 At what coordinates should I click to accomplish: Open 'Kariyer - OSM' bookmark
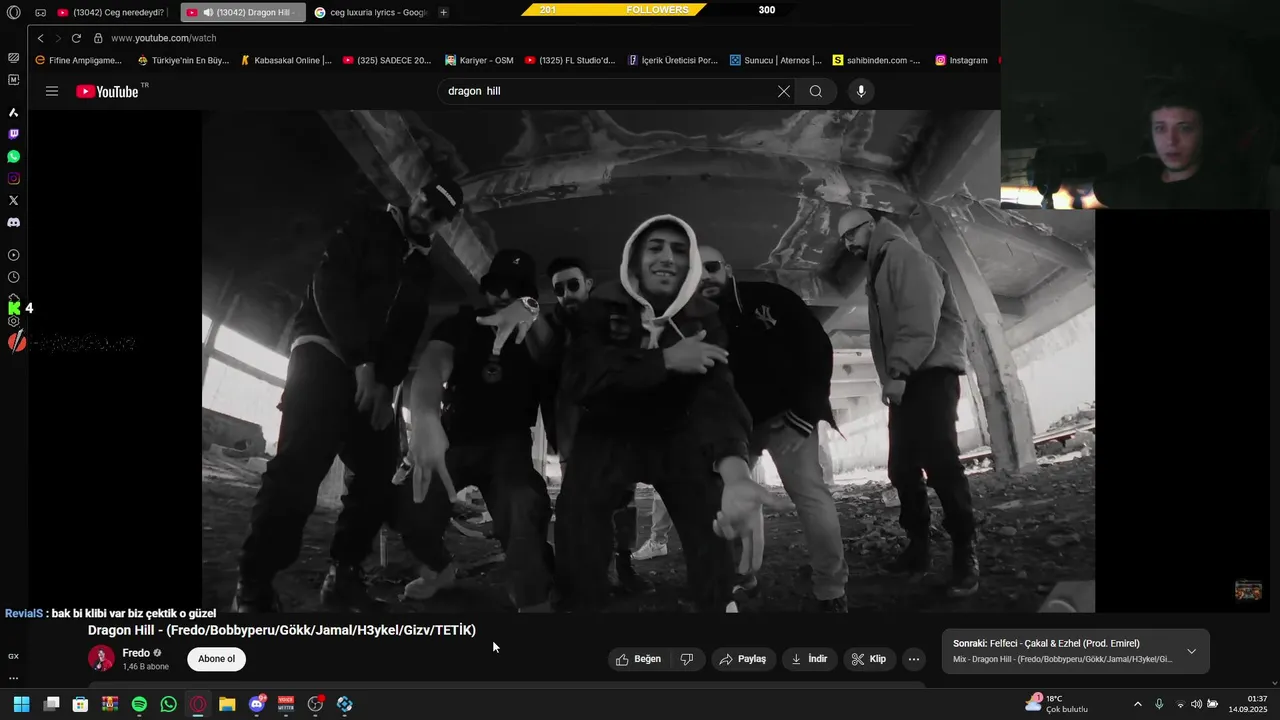tap(479, 60)
